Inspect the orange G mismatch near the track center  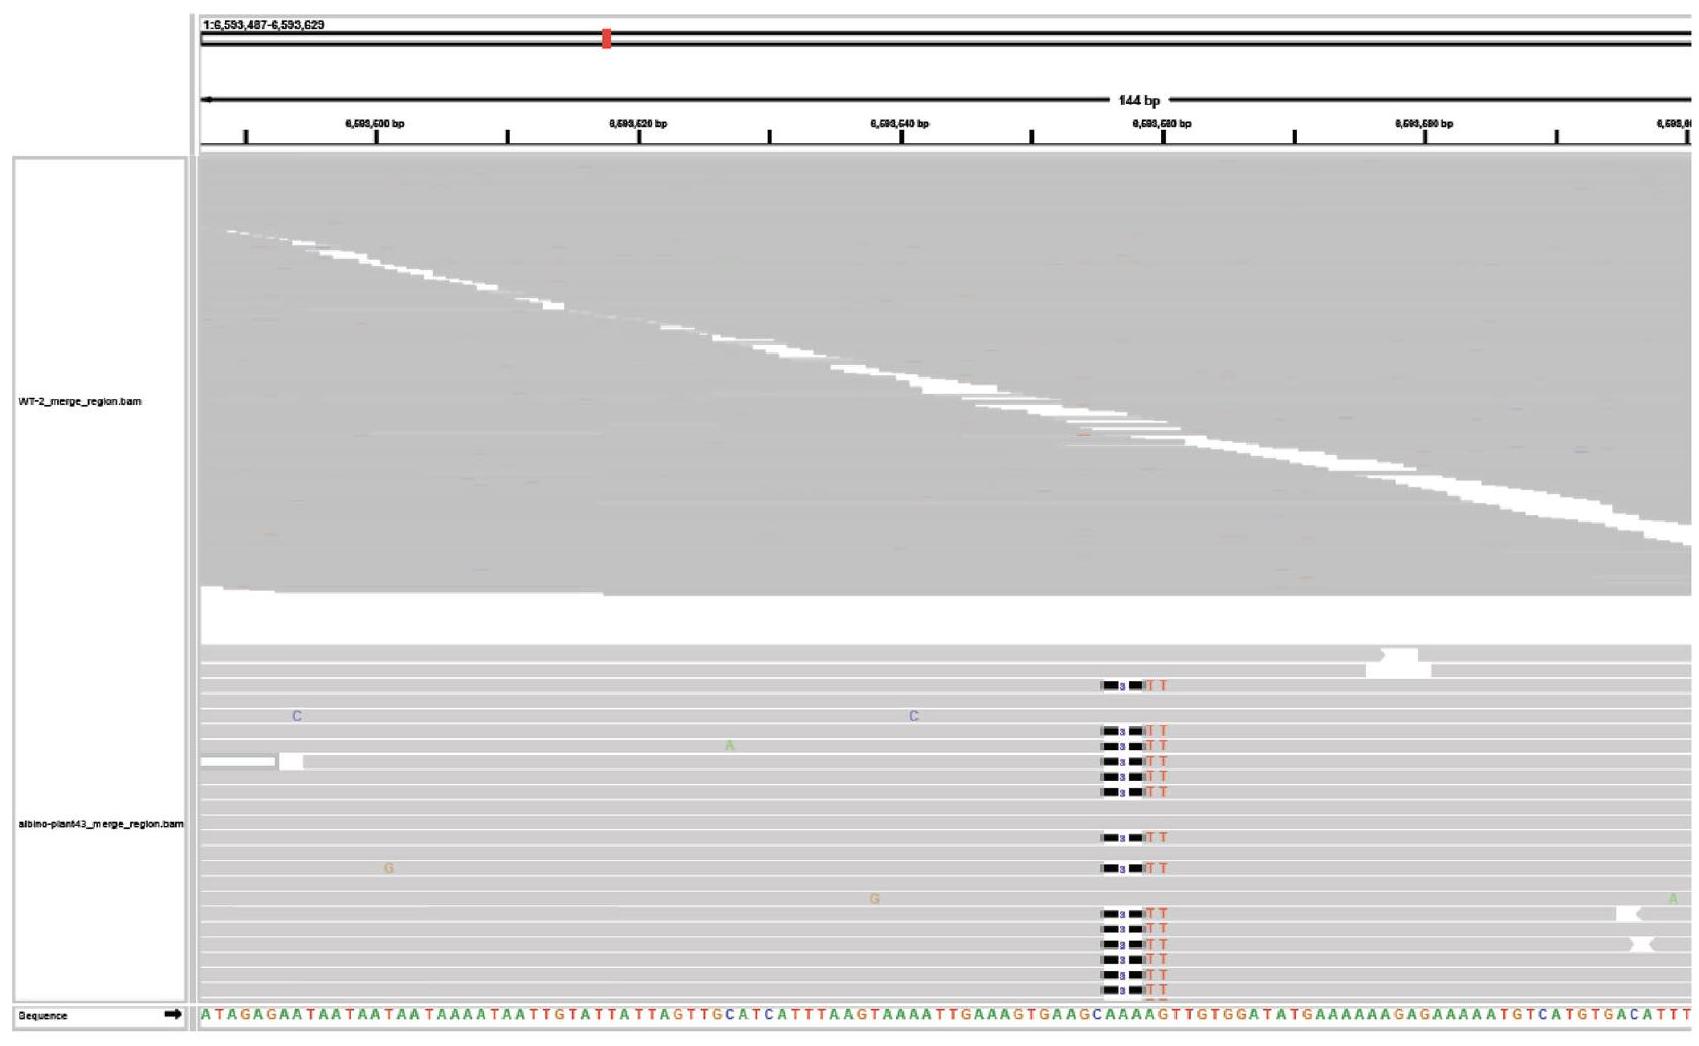click(874, 899)
